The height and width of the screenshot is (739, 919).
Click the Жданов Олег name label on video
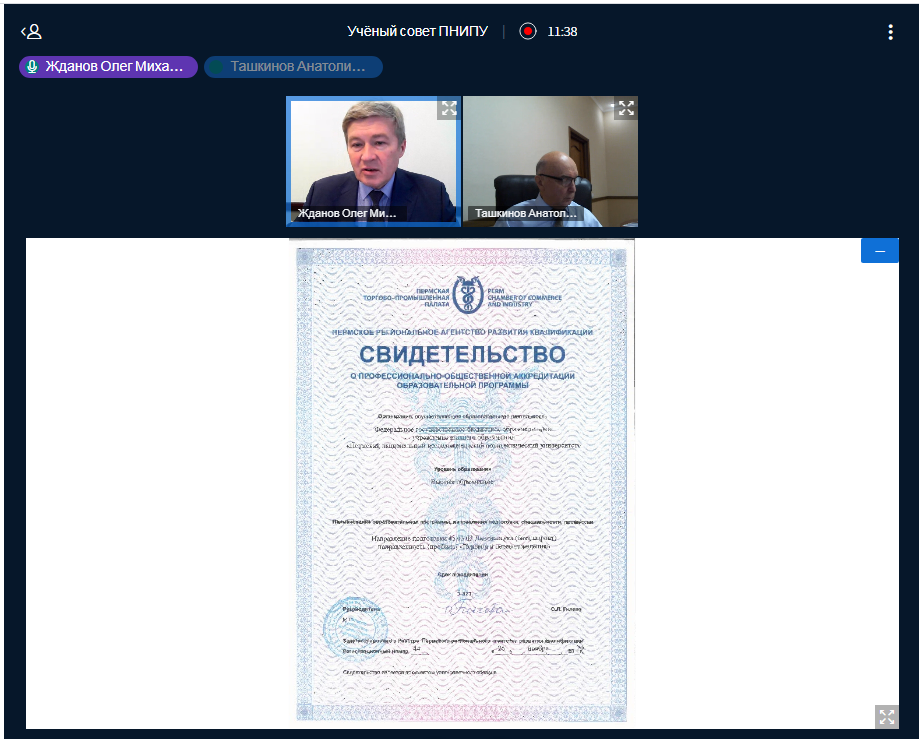click(x=347, y=213)
